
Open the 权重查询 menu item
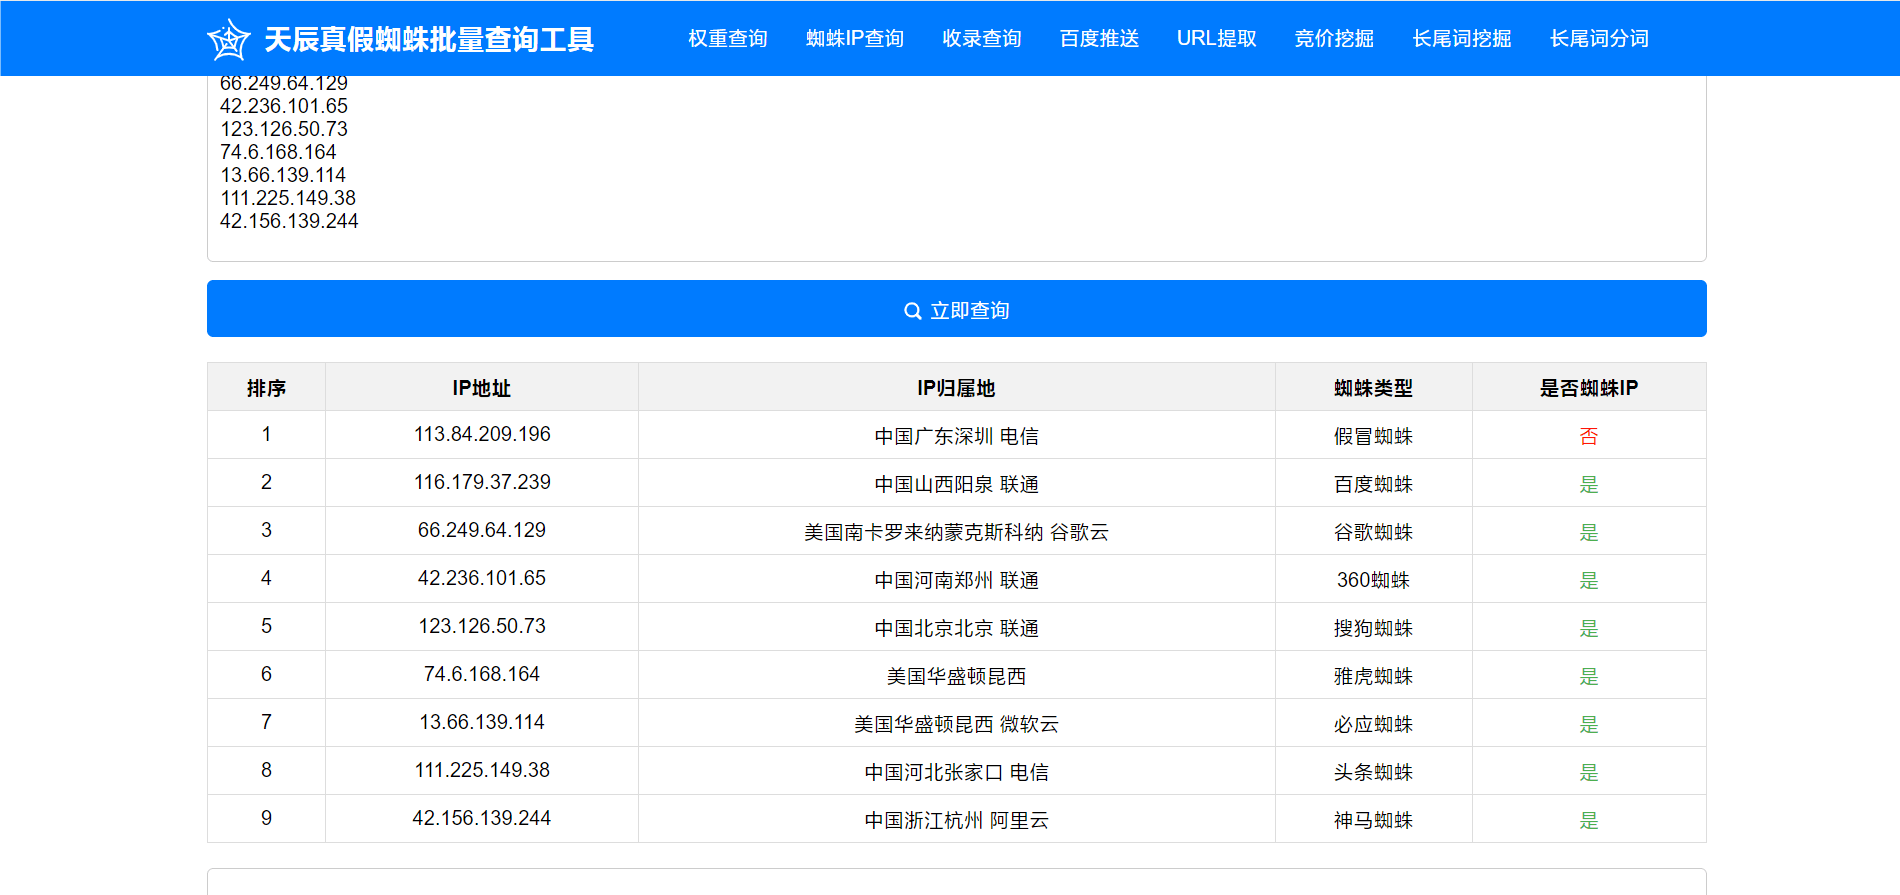pyautogui.click(x=728, y=38)
